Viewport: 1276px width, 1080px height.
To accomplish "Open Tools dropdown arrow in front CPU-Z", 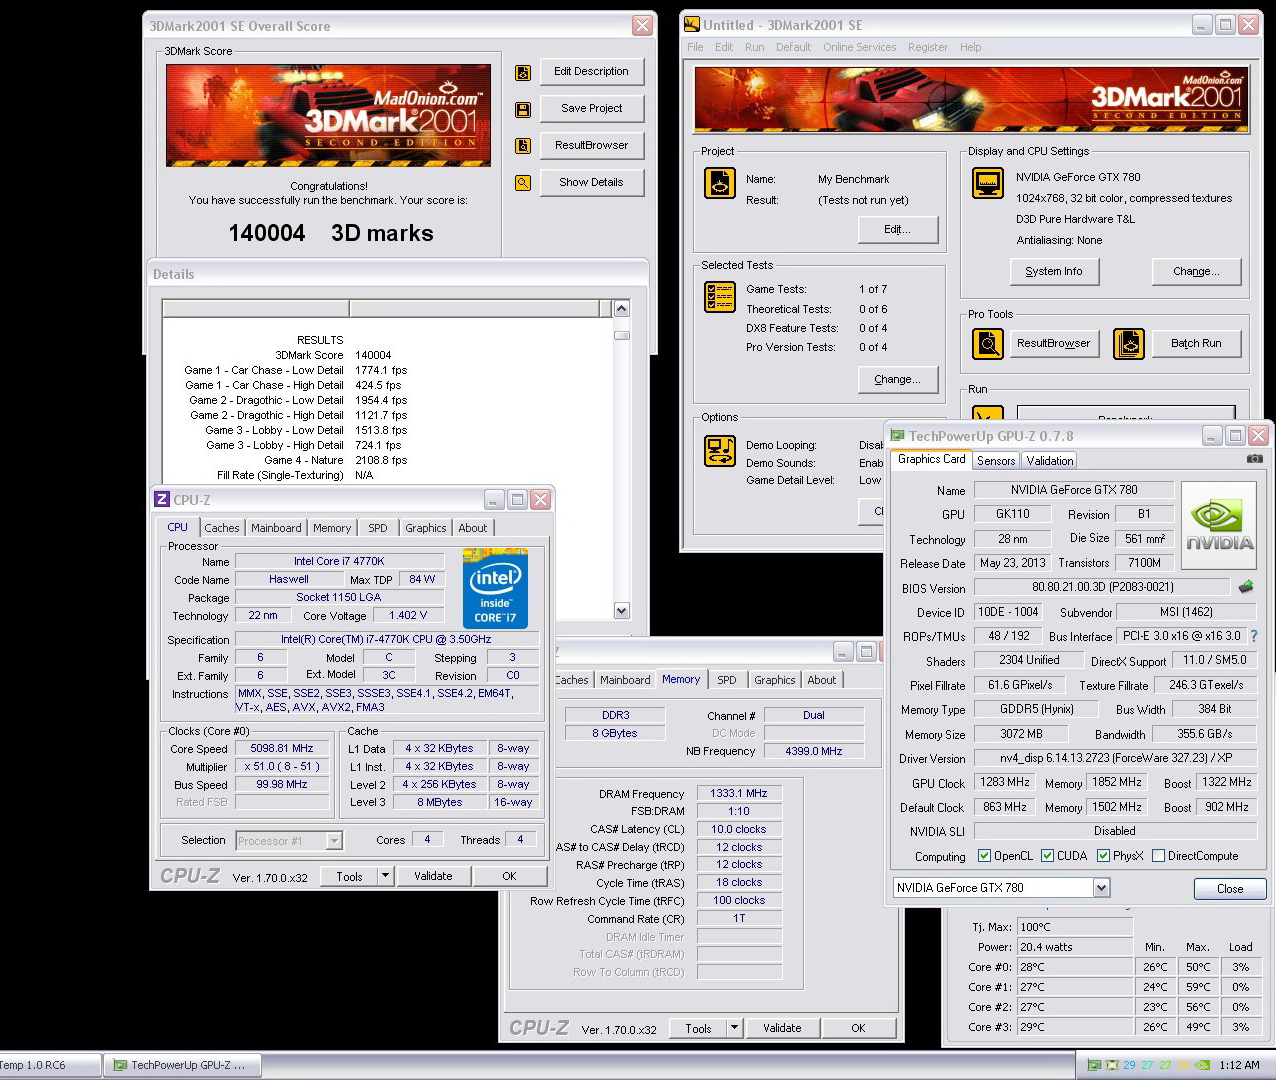I will click(x=385, y=876).
